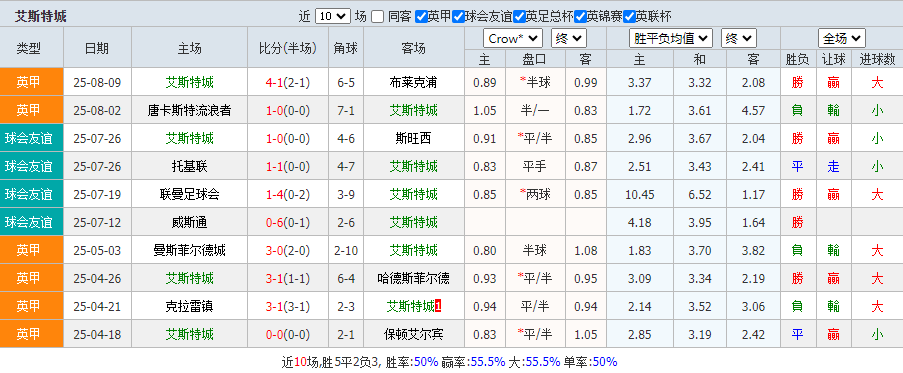Screen dimensions: 903x373
Task: Click the 1-4(0-2) score
Action: coord(287,194)
